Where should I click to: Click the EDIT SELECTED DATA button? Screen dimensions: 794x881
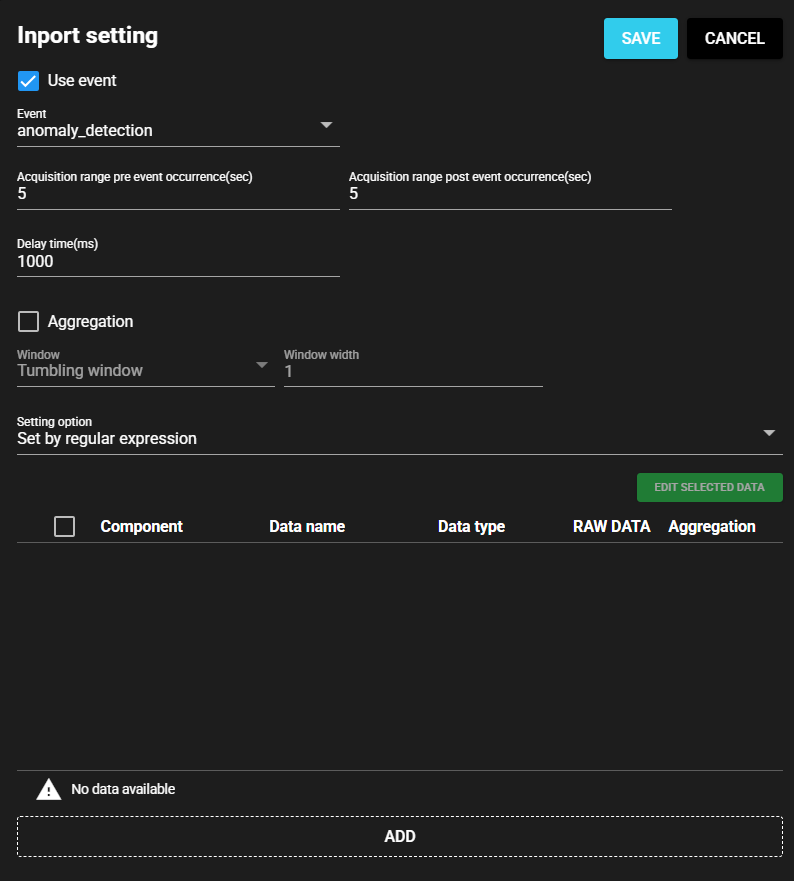[709, 487]
